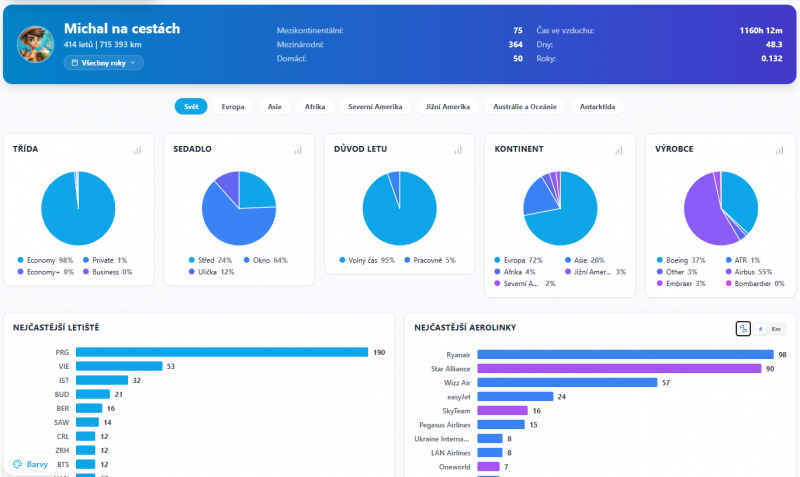Click the ATR 1% legend item
The height and width of the screenshot is (477, 800).
click(743, 260)
